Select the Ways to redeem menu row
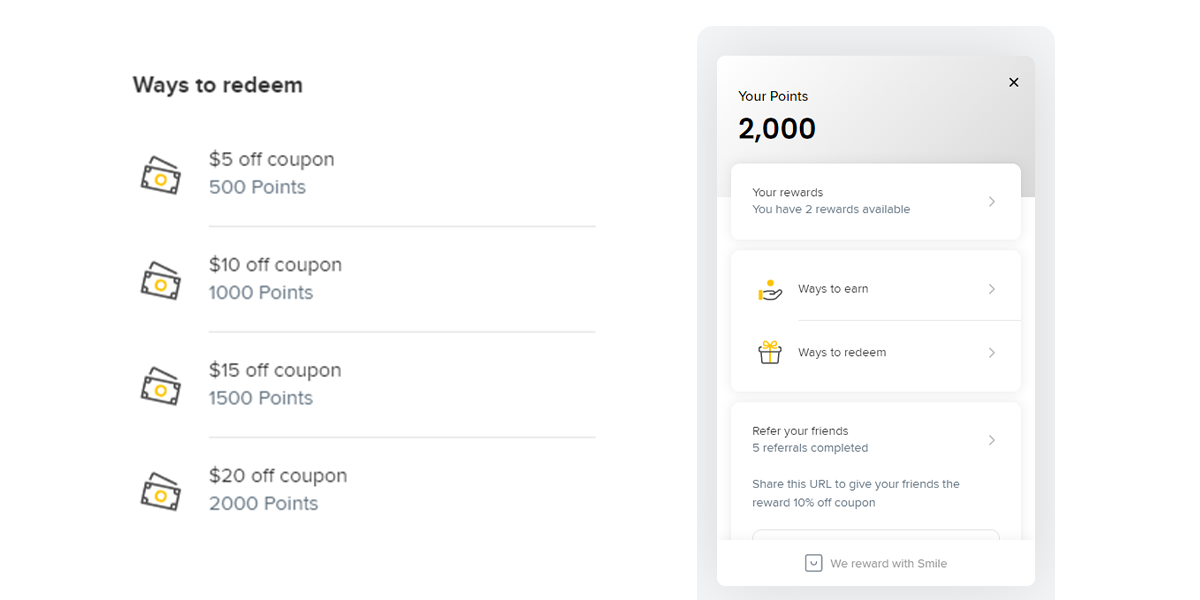The width and height of the screenshot is (1200, 600). (876, 352)
